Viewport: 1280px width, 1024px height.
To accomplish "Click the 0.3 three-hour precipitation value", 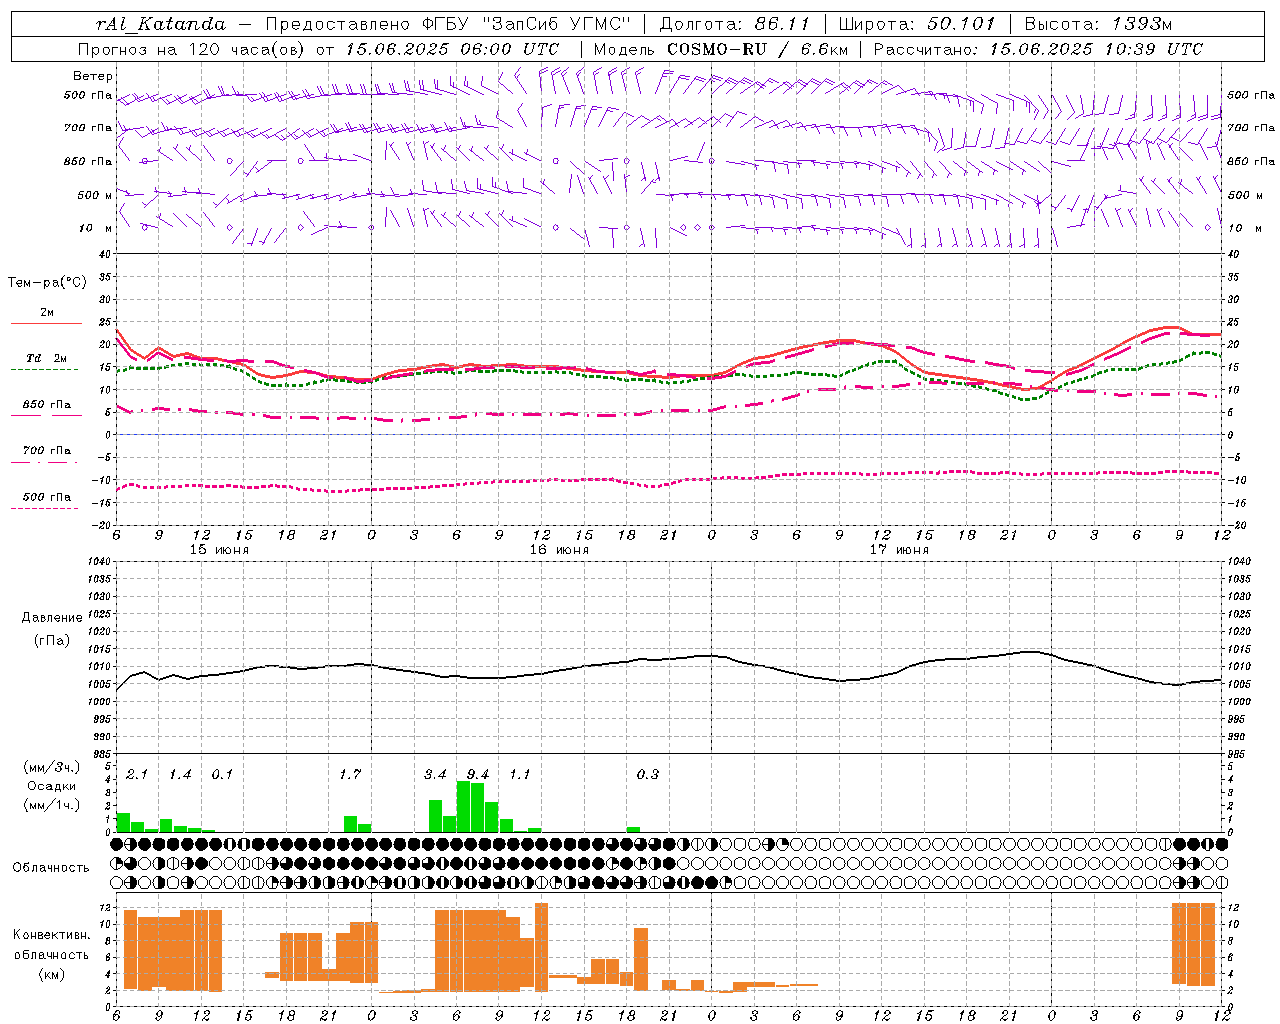I will (648, 774).
